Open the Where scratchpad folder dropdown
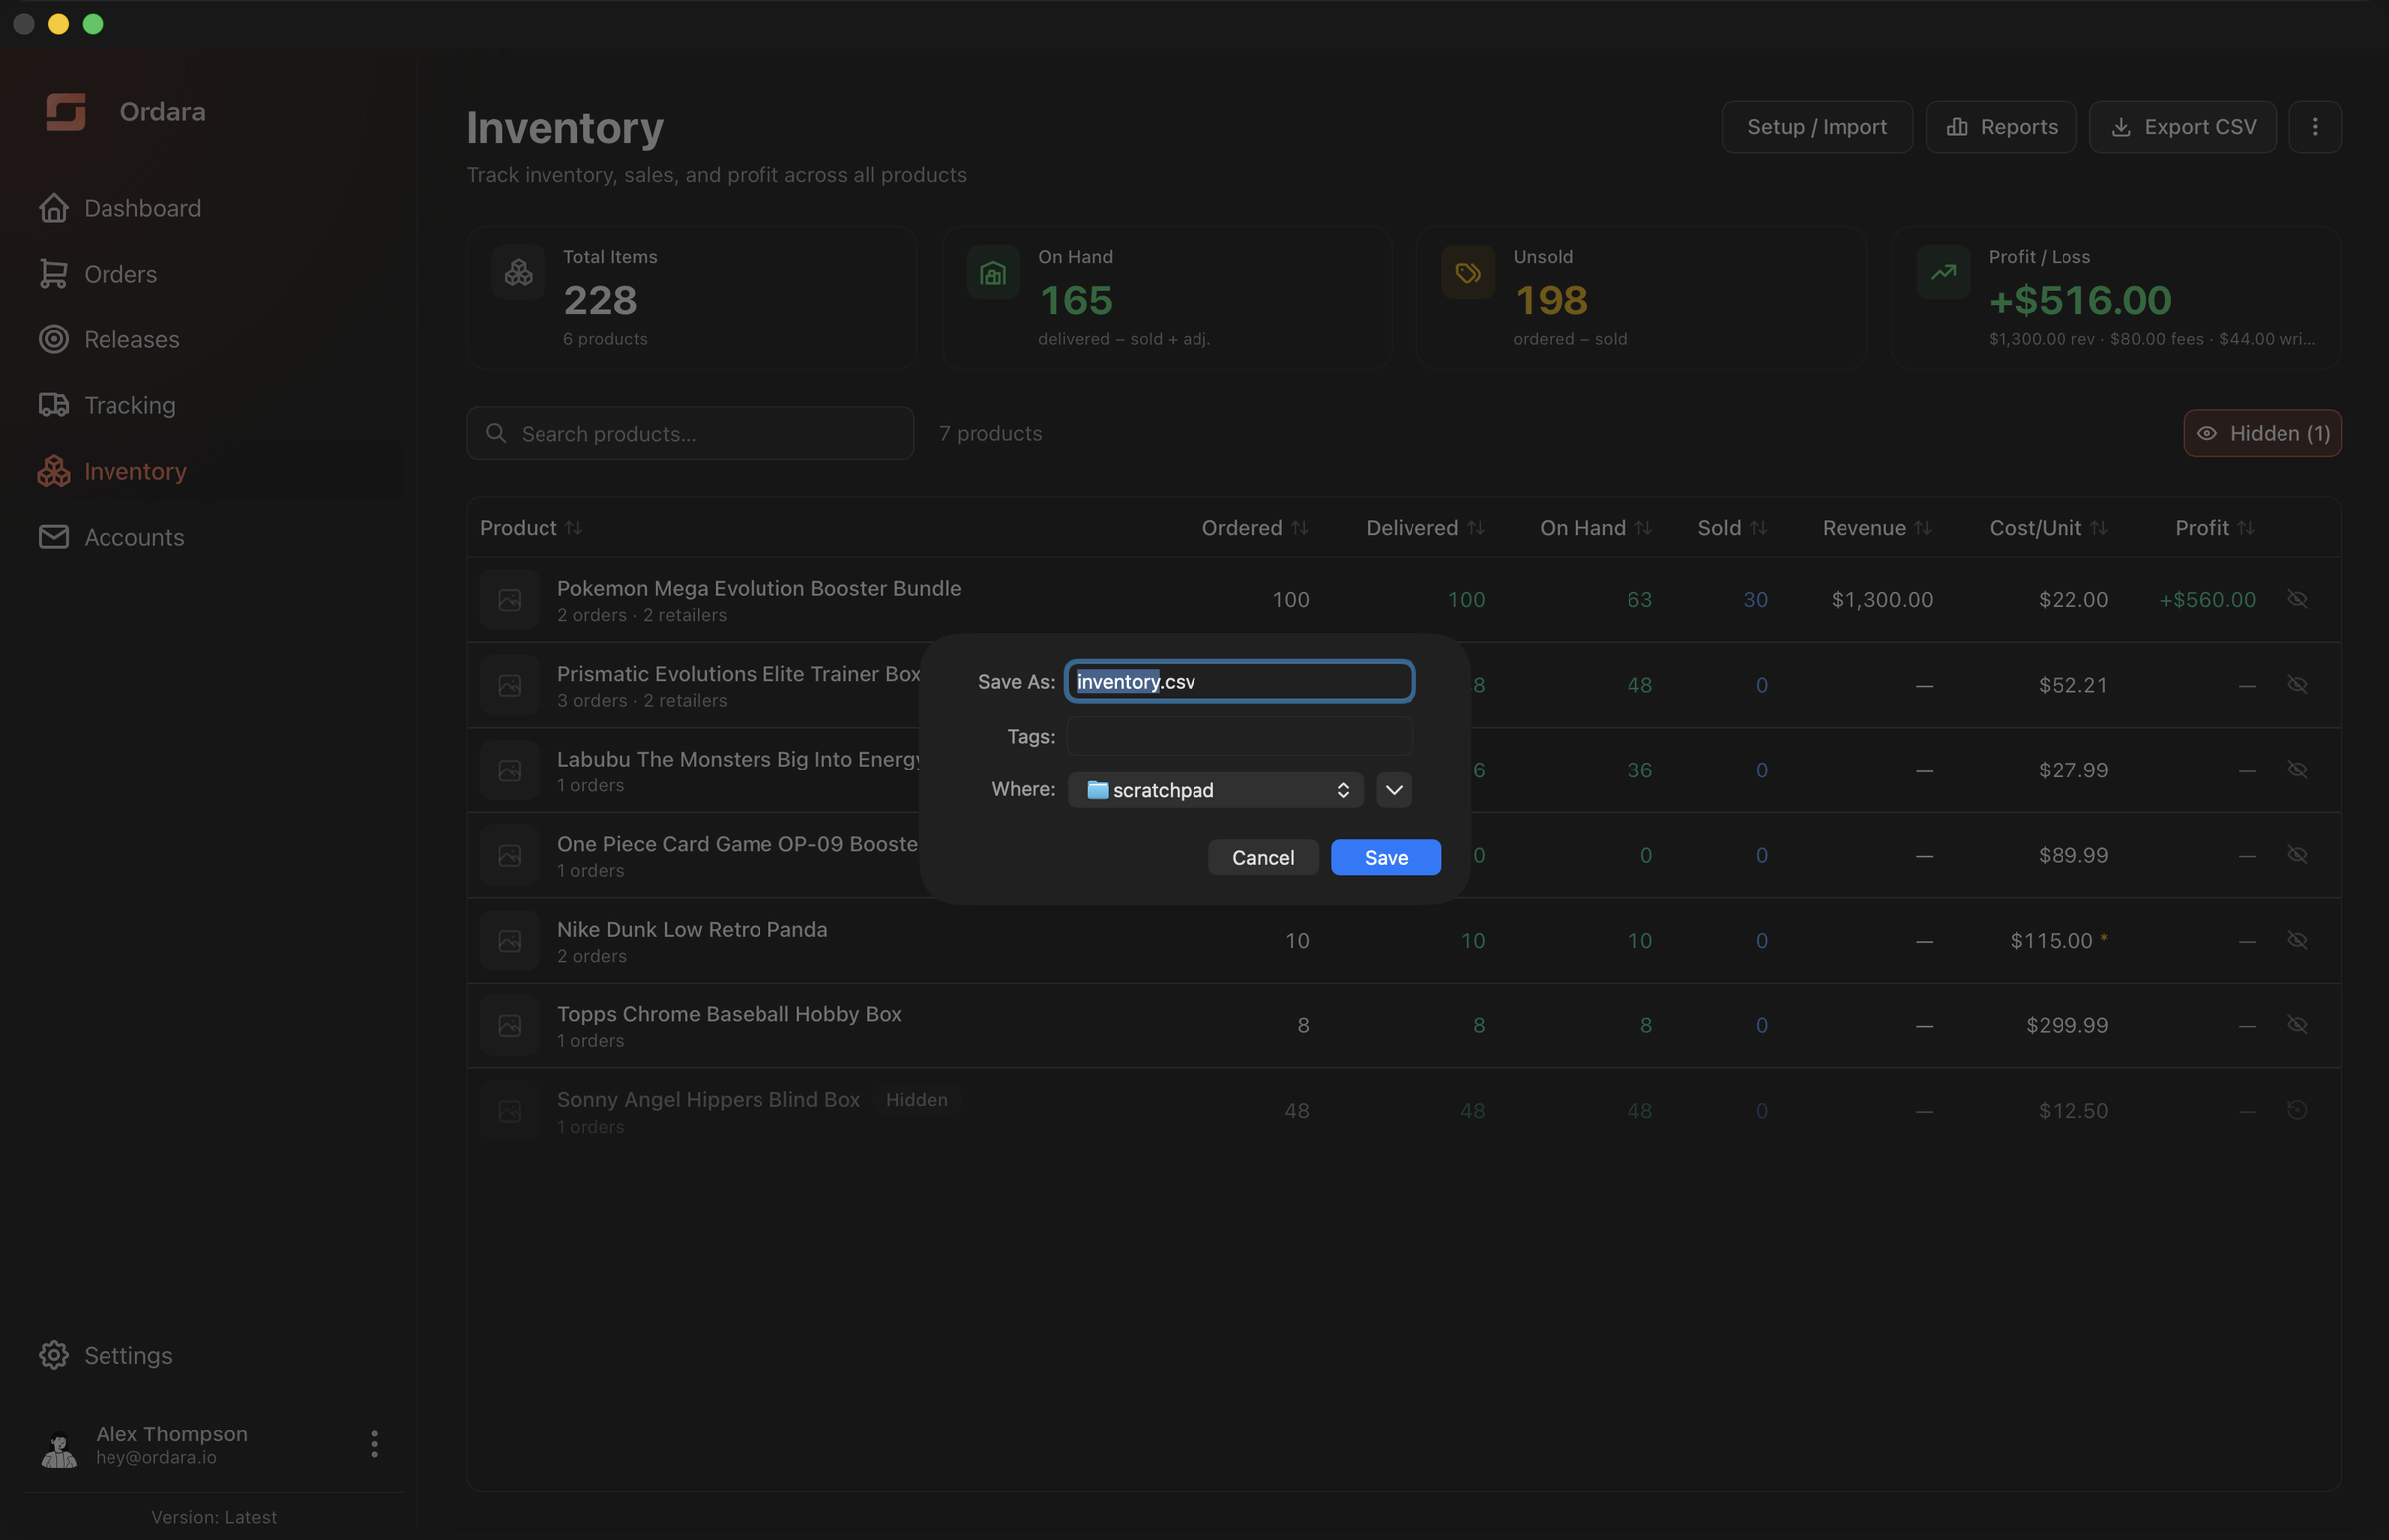The height and width of the screenshot is (1540, 2389). point(1215,790)
